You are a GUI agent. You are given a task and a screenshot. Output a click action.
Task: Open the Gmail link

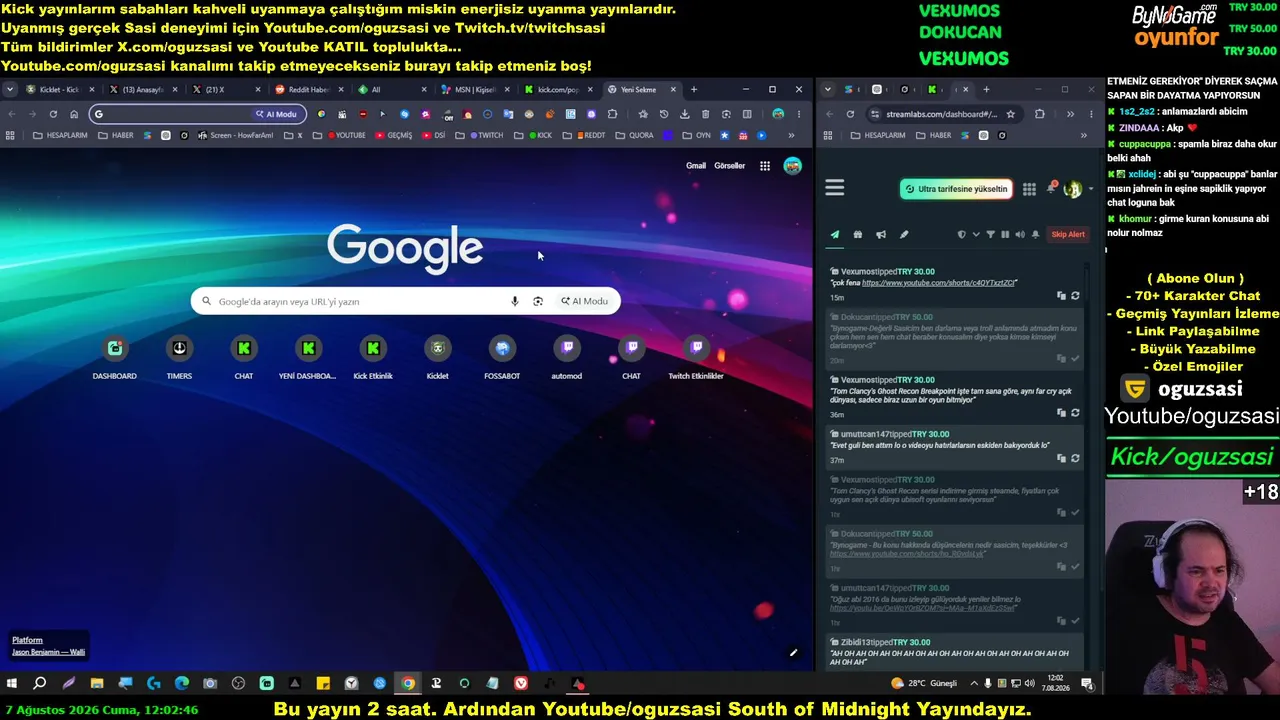[696, 166]
